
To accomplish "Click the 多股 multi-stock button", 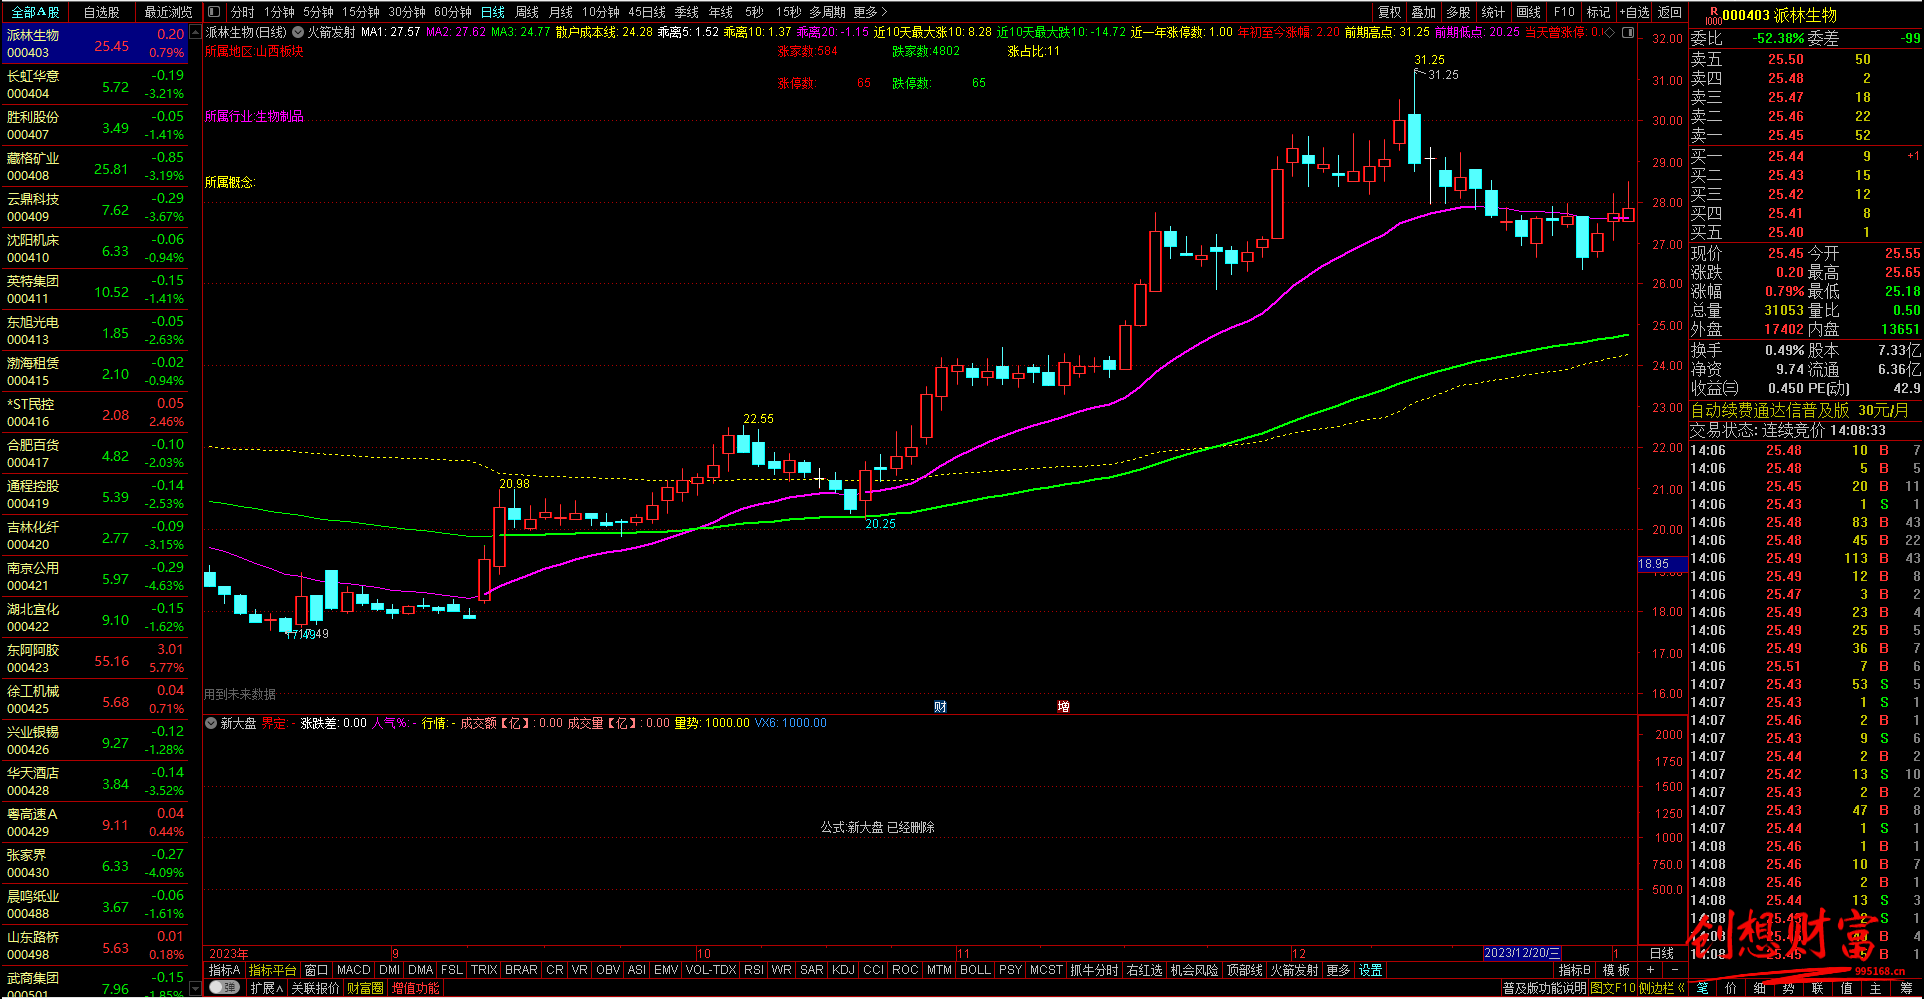I will (1459, 12).
